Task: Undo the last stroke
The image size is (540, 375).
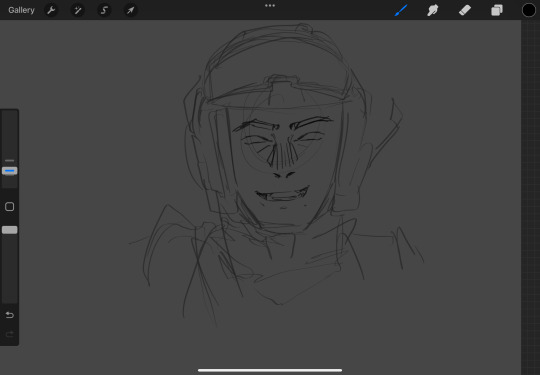Action: pos(10,315)
